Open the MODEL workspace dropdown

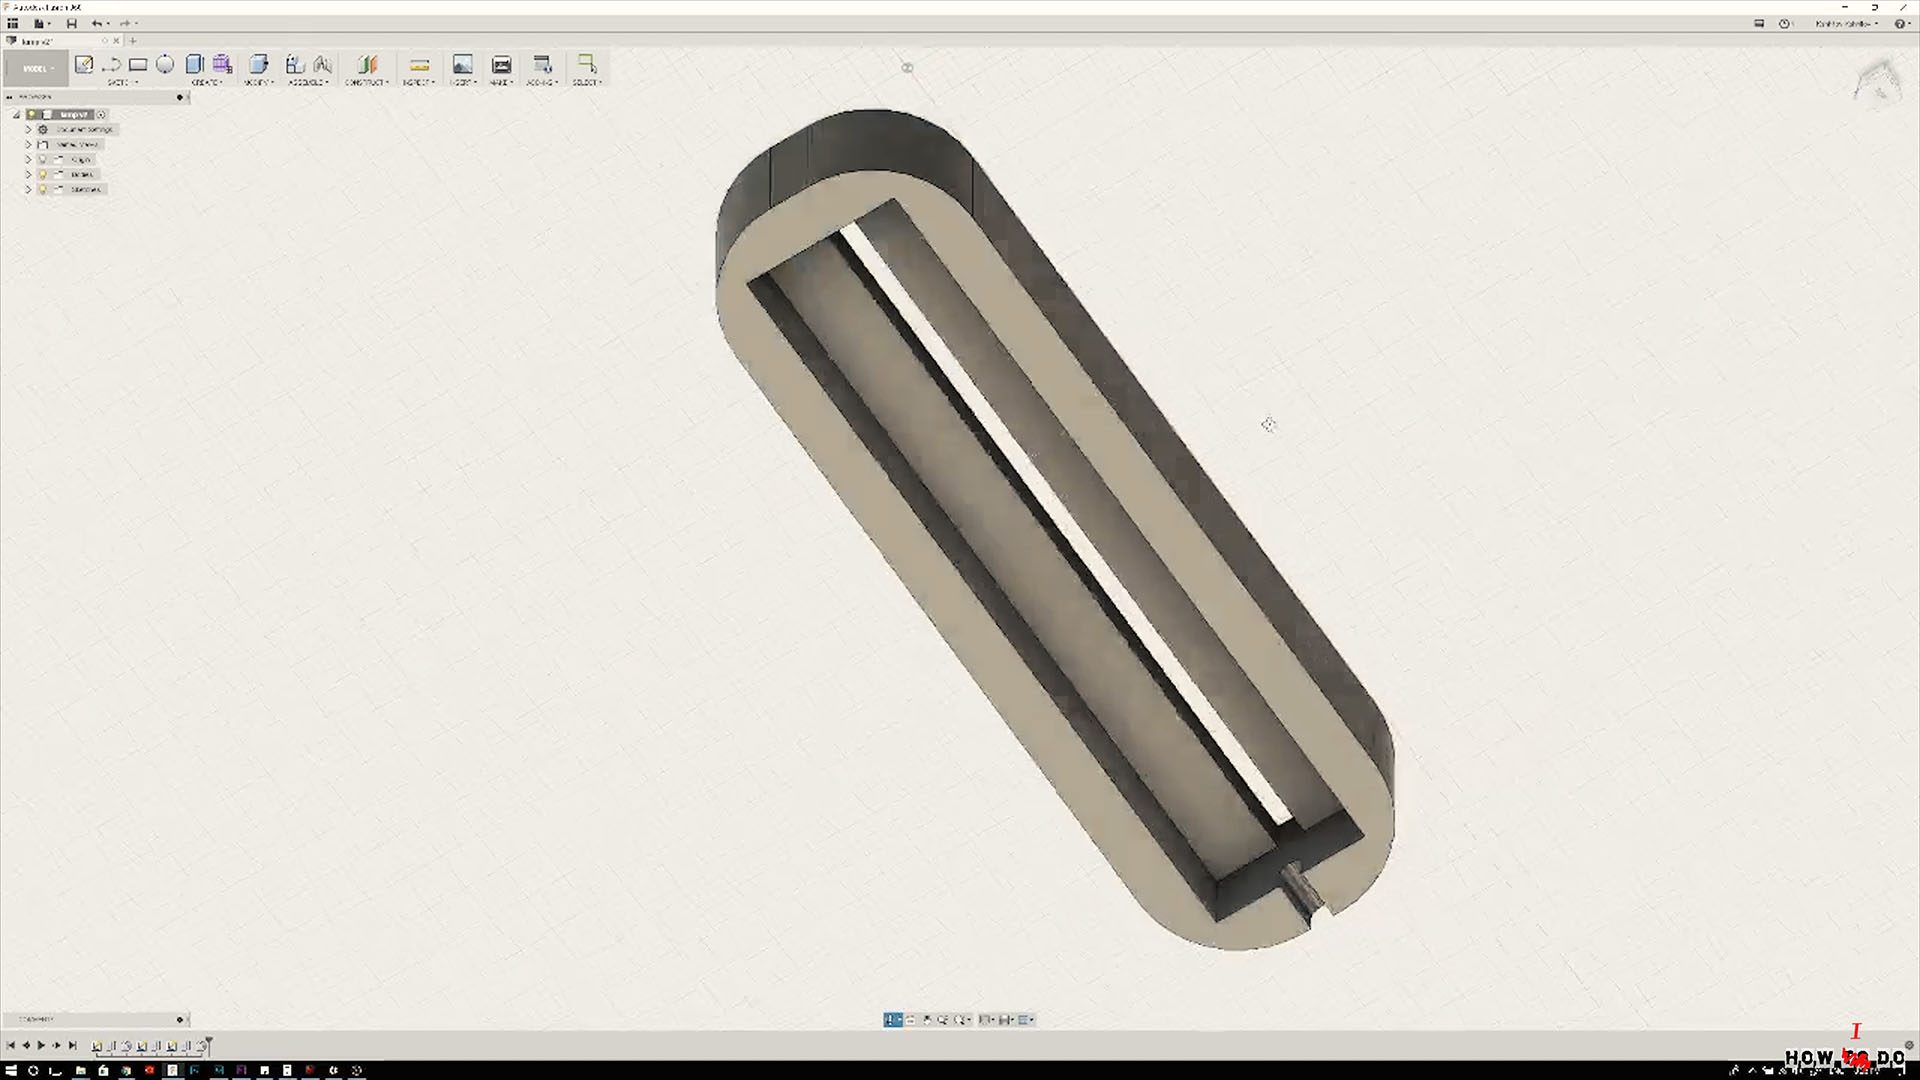(37, 69)
